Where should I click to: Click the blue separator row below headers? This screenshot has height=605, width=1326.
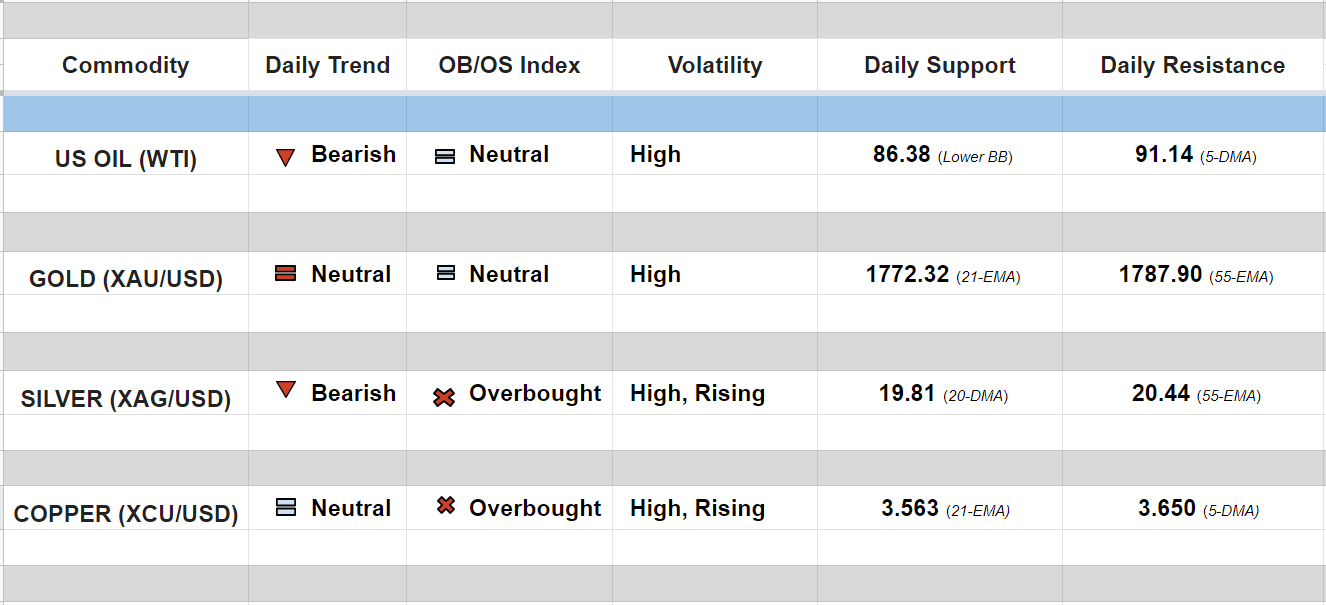[663, 114]
